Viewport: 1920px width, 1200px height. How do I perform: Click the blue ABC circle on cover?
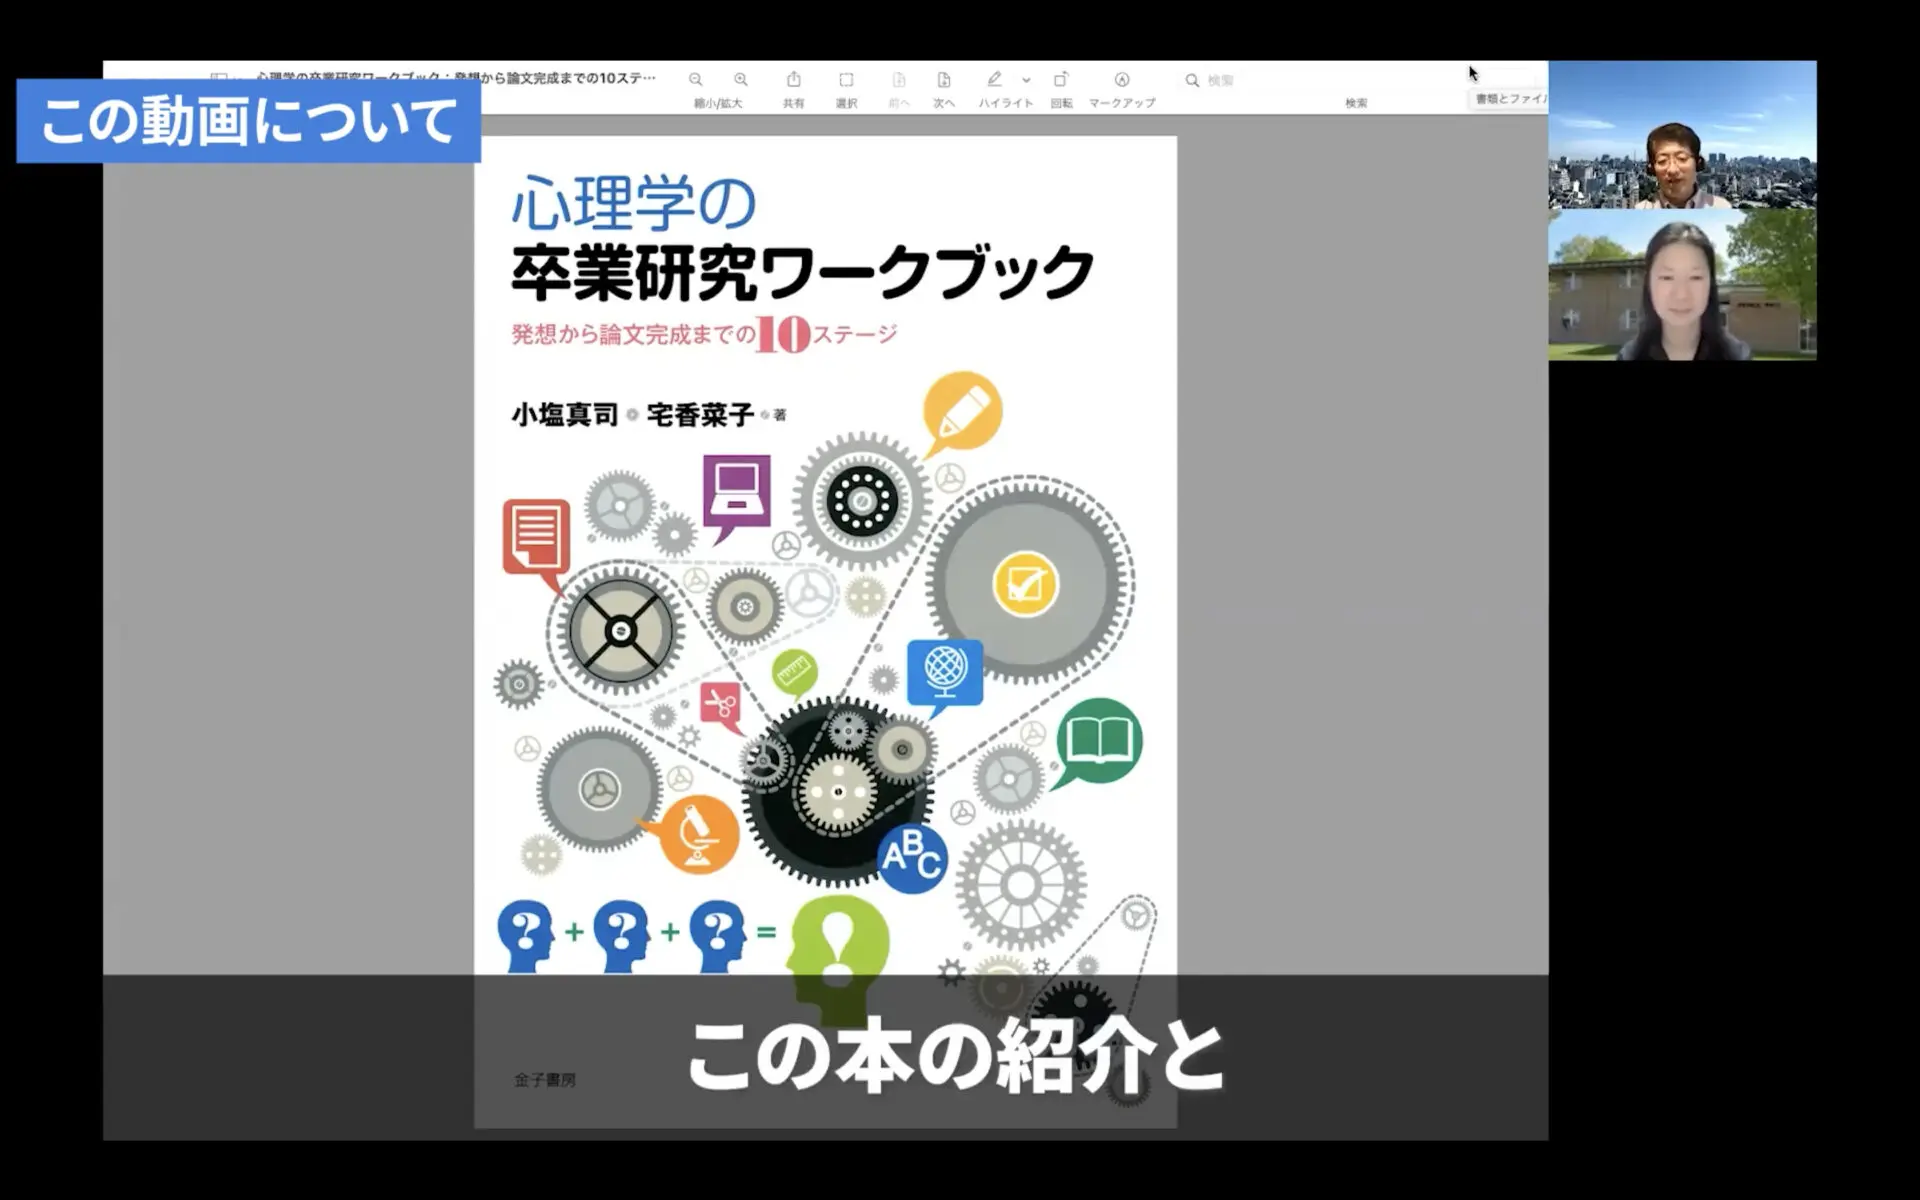[x=912, y=858]
